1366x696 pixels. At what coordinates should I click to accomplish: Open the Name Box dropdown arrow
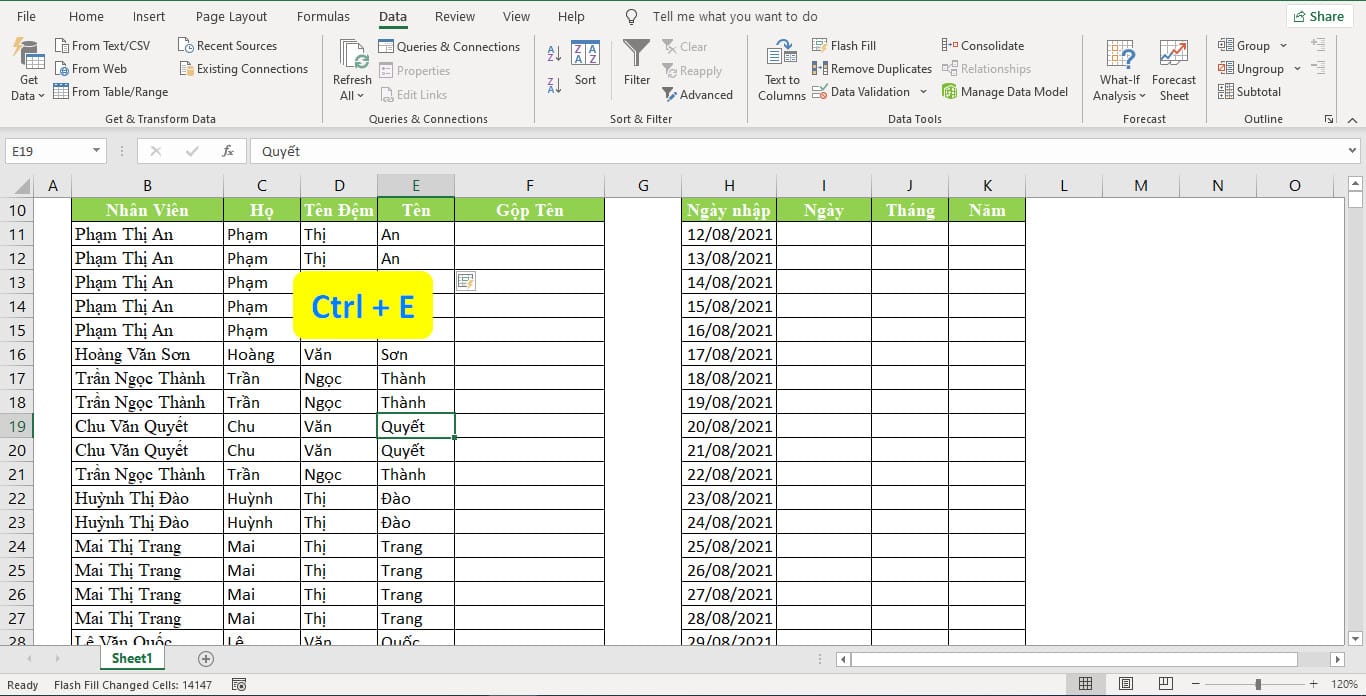pyautogui.click(x=97, y=151)
